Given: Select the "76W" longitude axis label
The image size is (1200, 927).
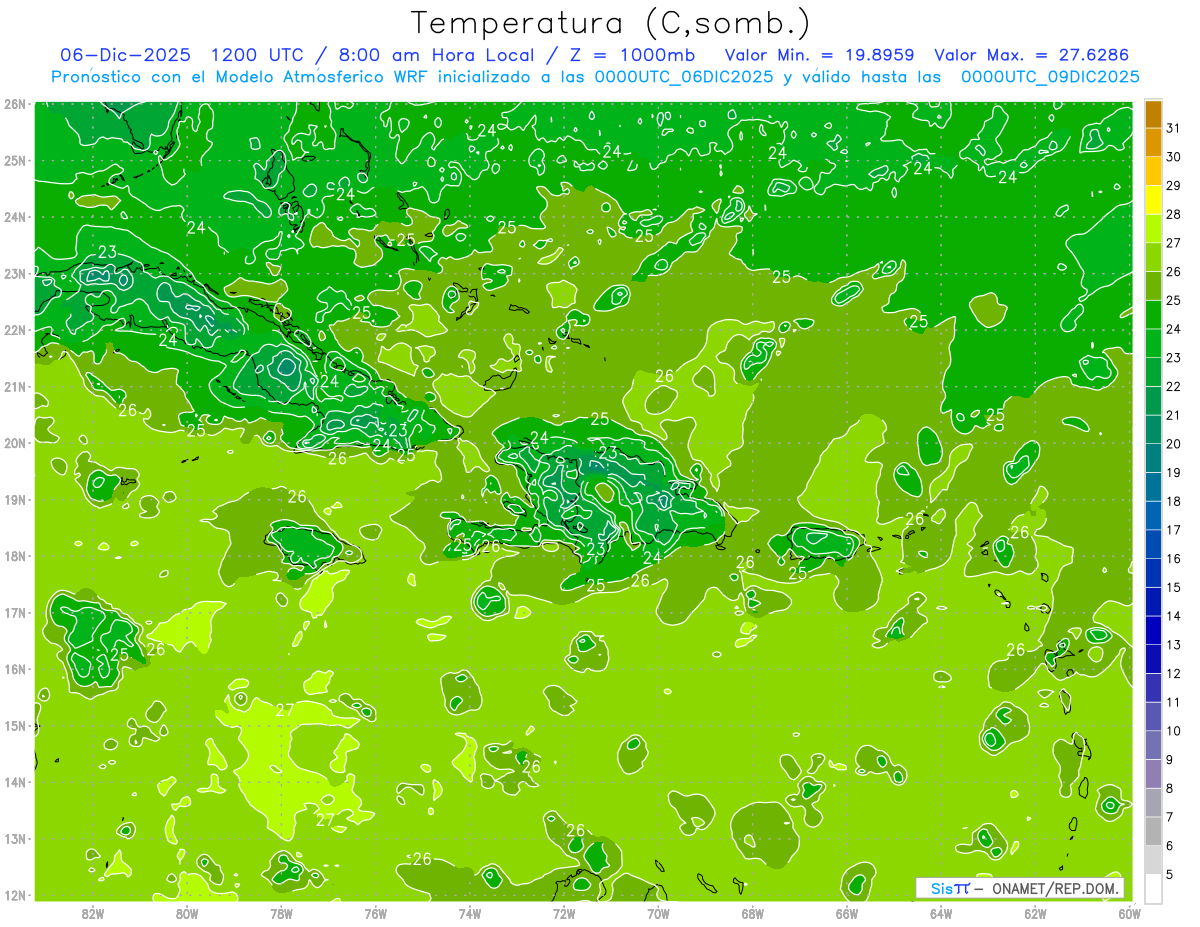Looking at the screenshot, I should pyautogui.click(x=375, y=913).
